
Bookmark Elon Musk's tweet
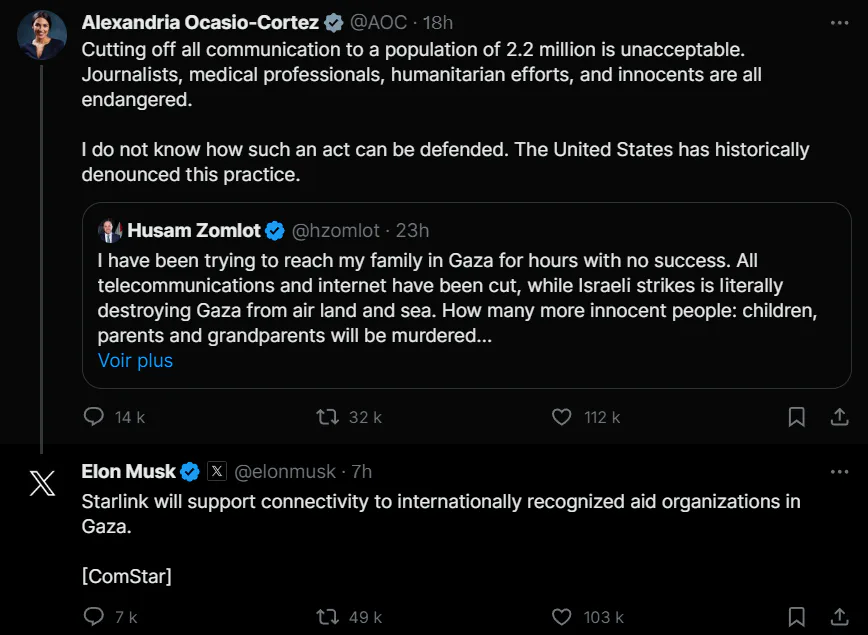pos(796,617)
